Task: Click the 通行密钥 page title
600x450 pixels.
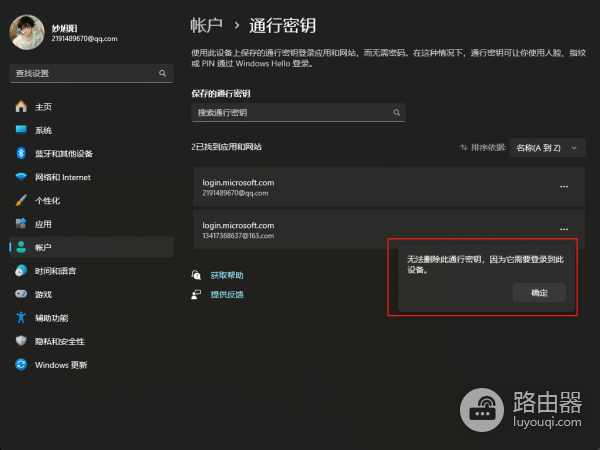Action: click(282, 26)
